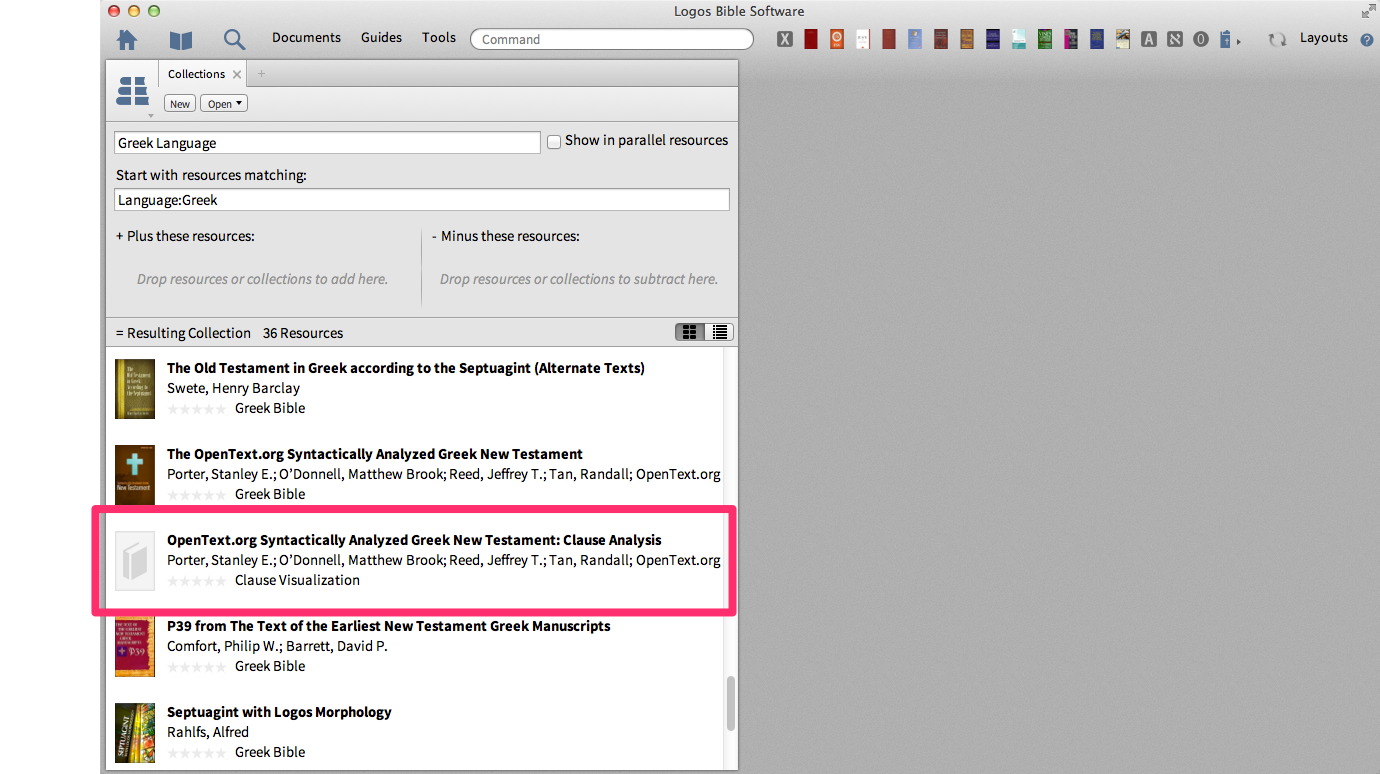Open the Library book icon
Viewport: 1380px width, 774px height.
(181, 40)
